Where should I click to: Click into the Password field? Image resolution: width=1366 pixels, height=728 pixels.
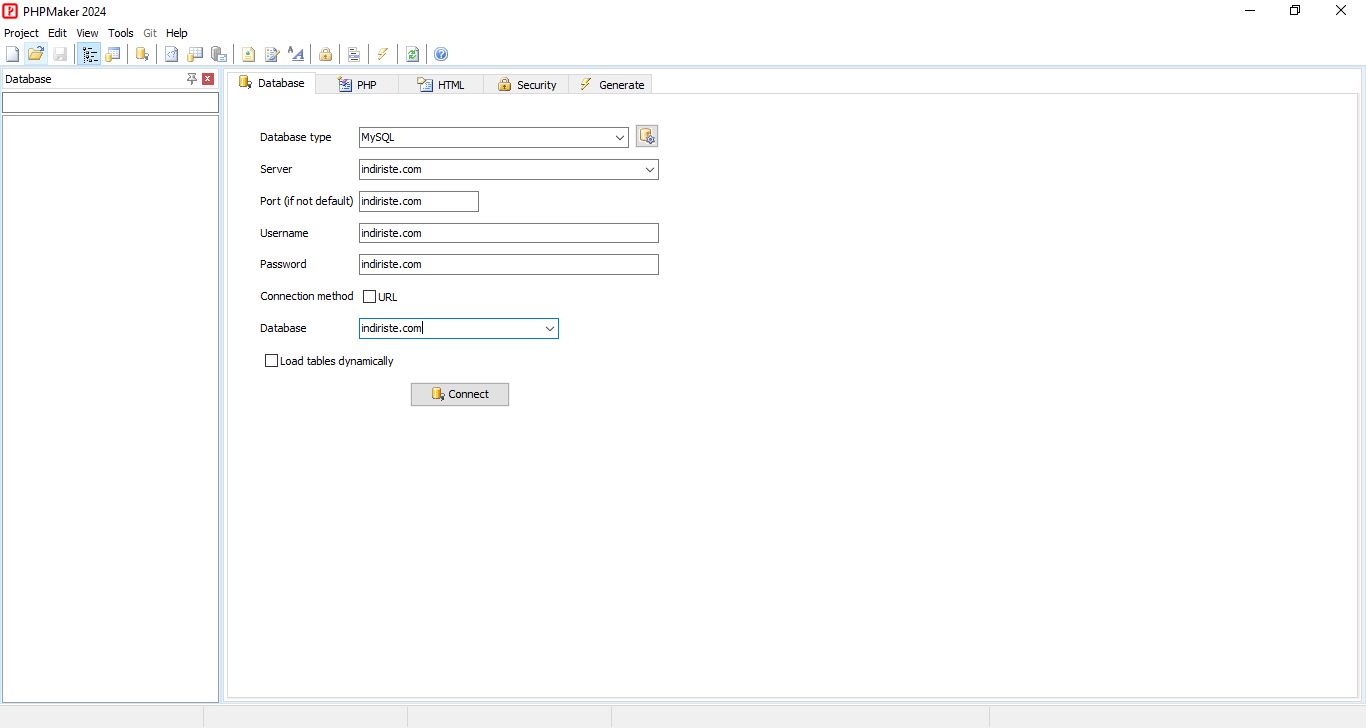tap(509, 264)
